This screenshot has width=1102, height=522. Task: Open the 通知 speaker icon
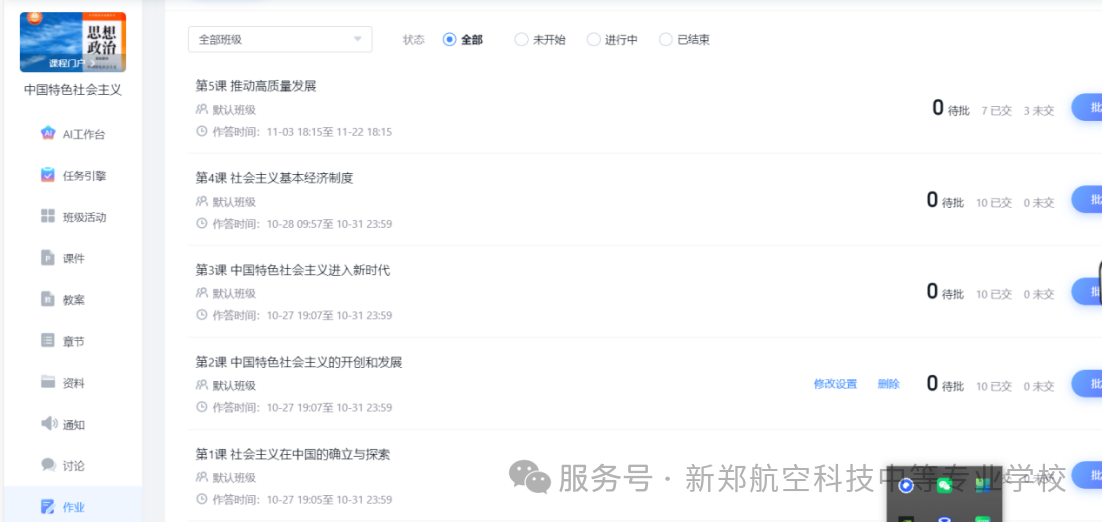click(48, 424)
